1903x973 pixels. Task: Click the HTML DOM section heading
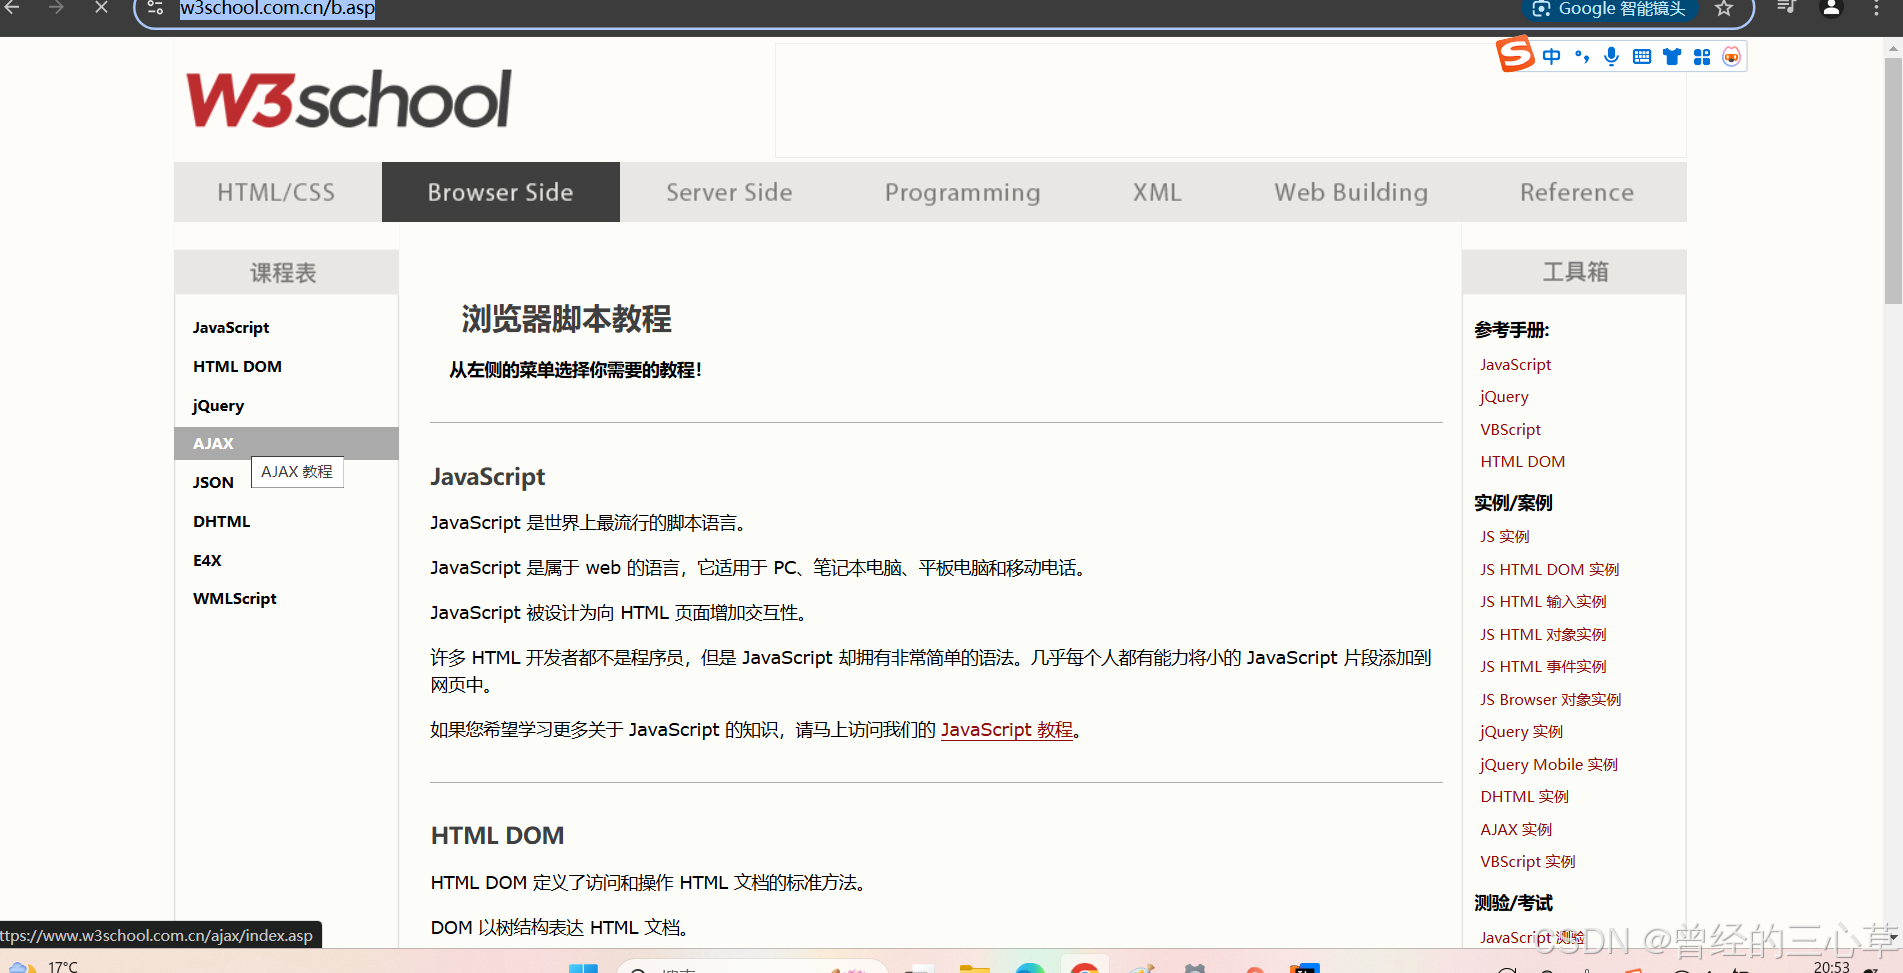[x=497, y=836]
